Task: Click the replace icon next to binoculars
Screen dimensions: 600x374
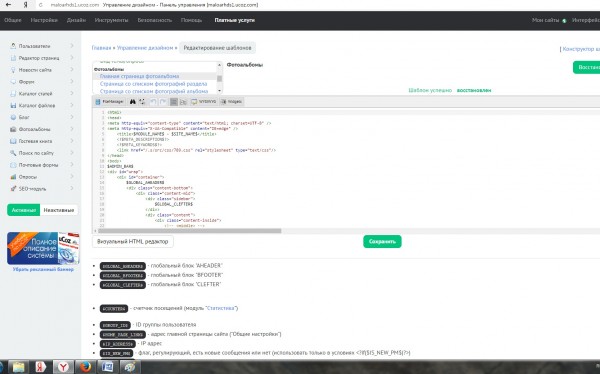Action: tap(142, 102)
